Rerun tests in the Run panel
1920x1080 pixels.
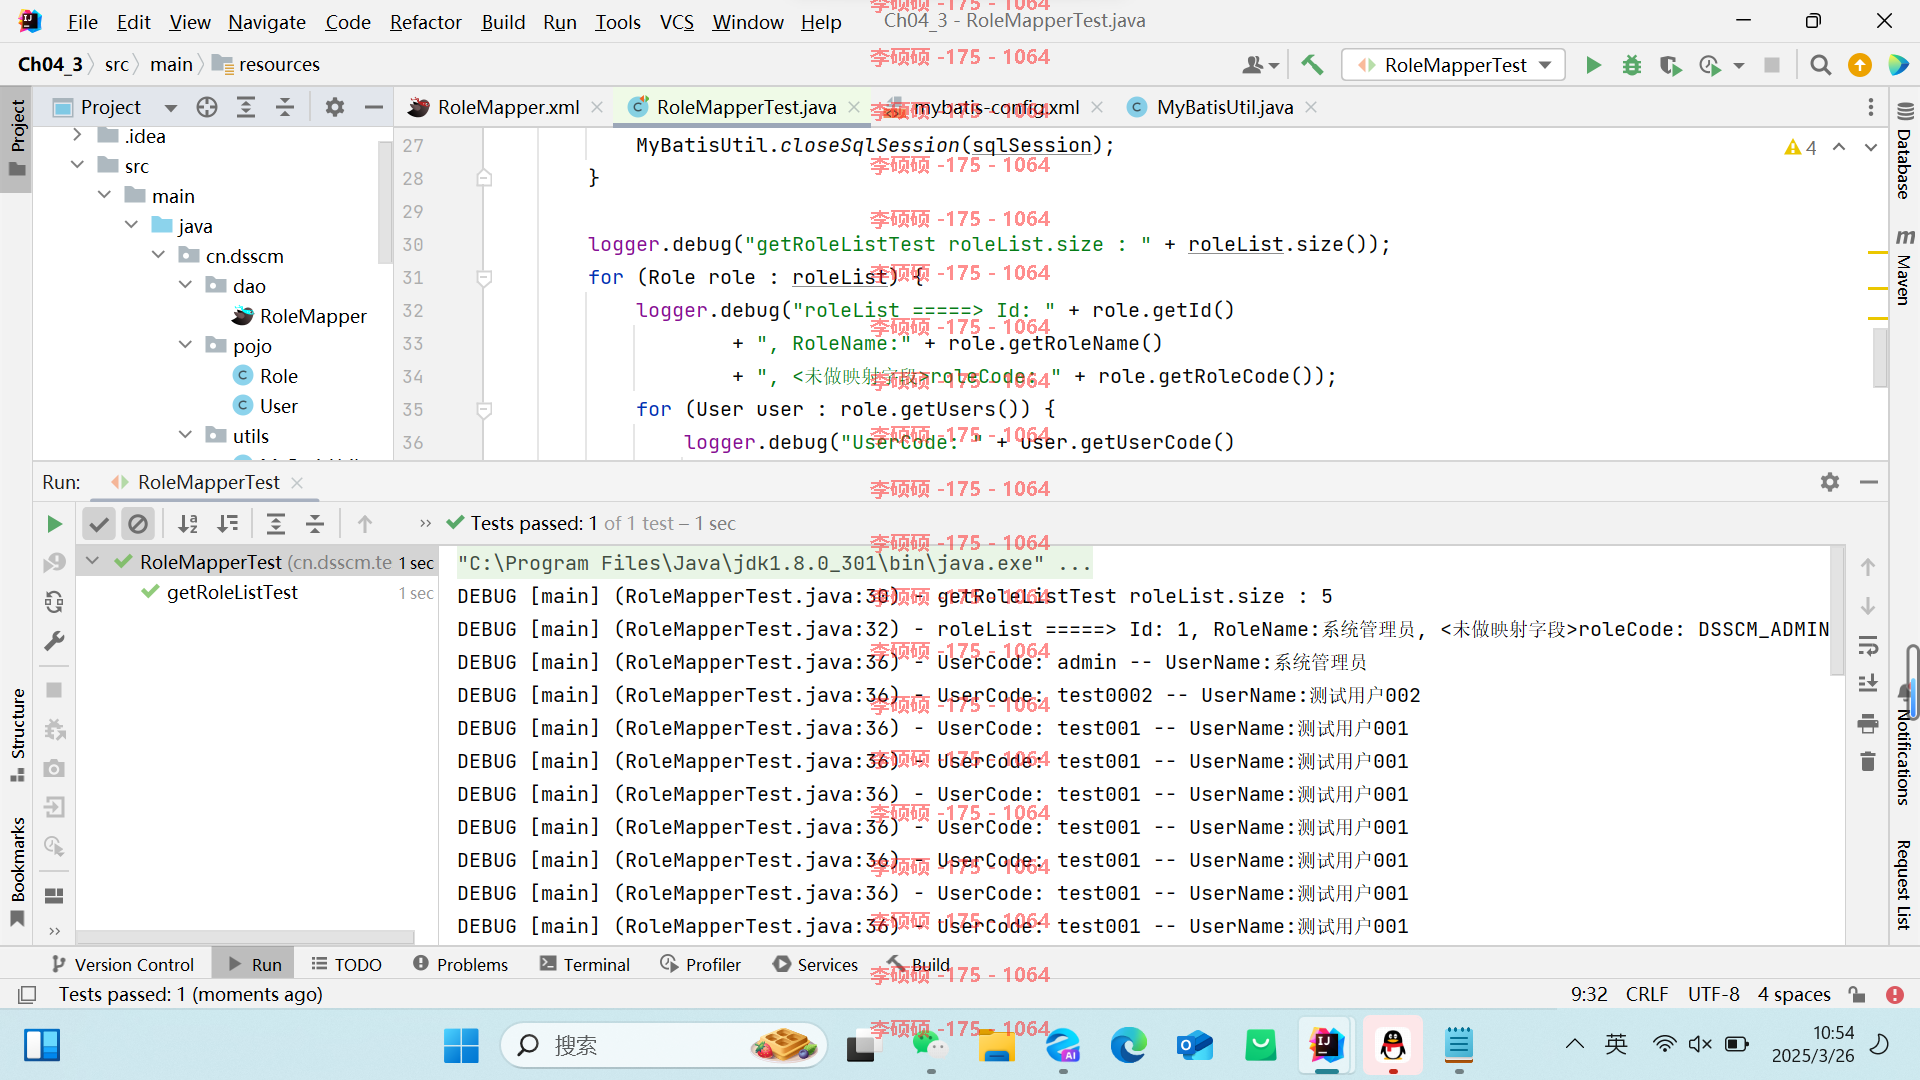tap(54, 523)
